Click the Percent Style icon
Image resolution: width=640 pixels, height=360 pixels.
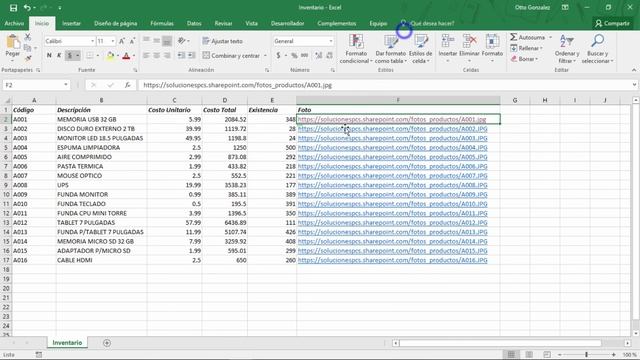pos(294,56)
